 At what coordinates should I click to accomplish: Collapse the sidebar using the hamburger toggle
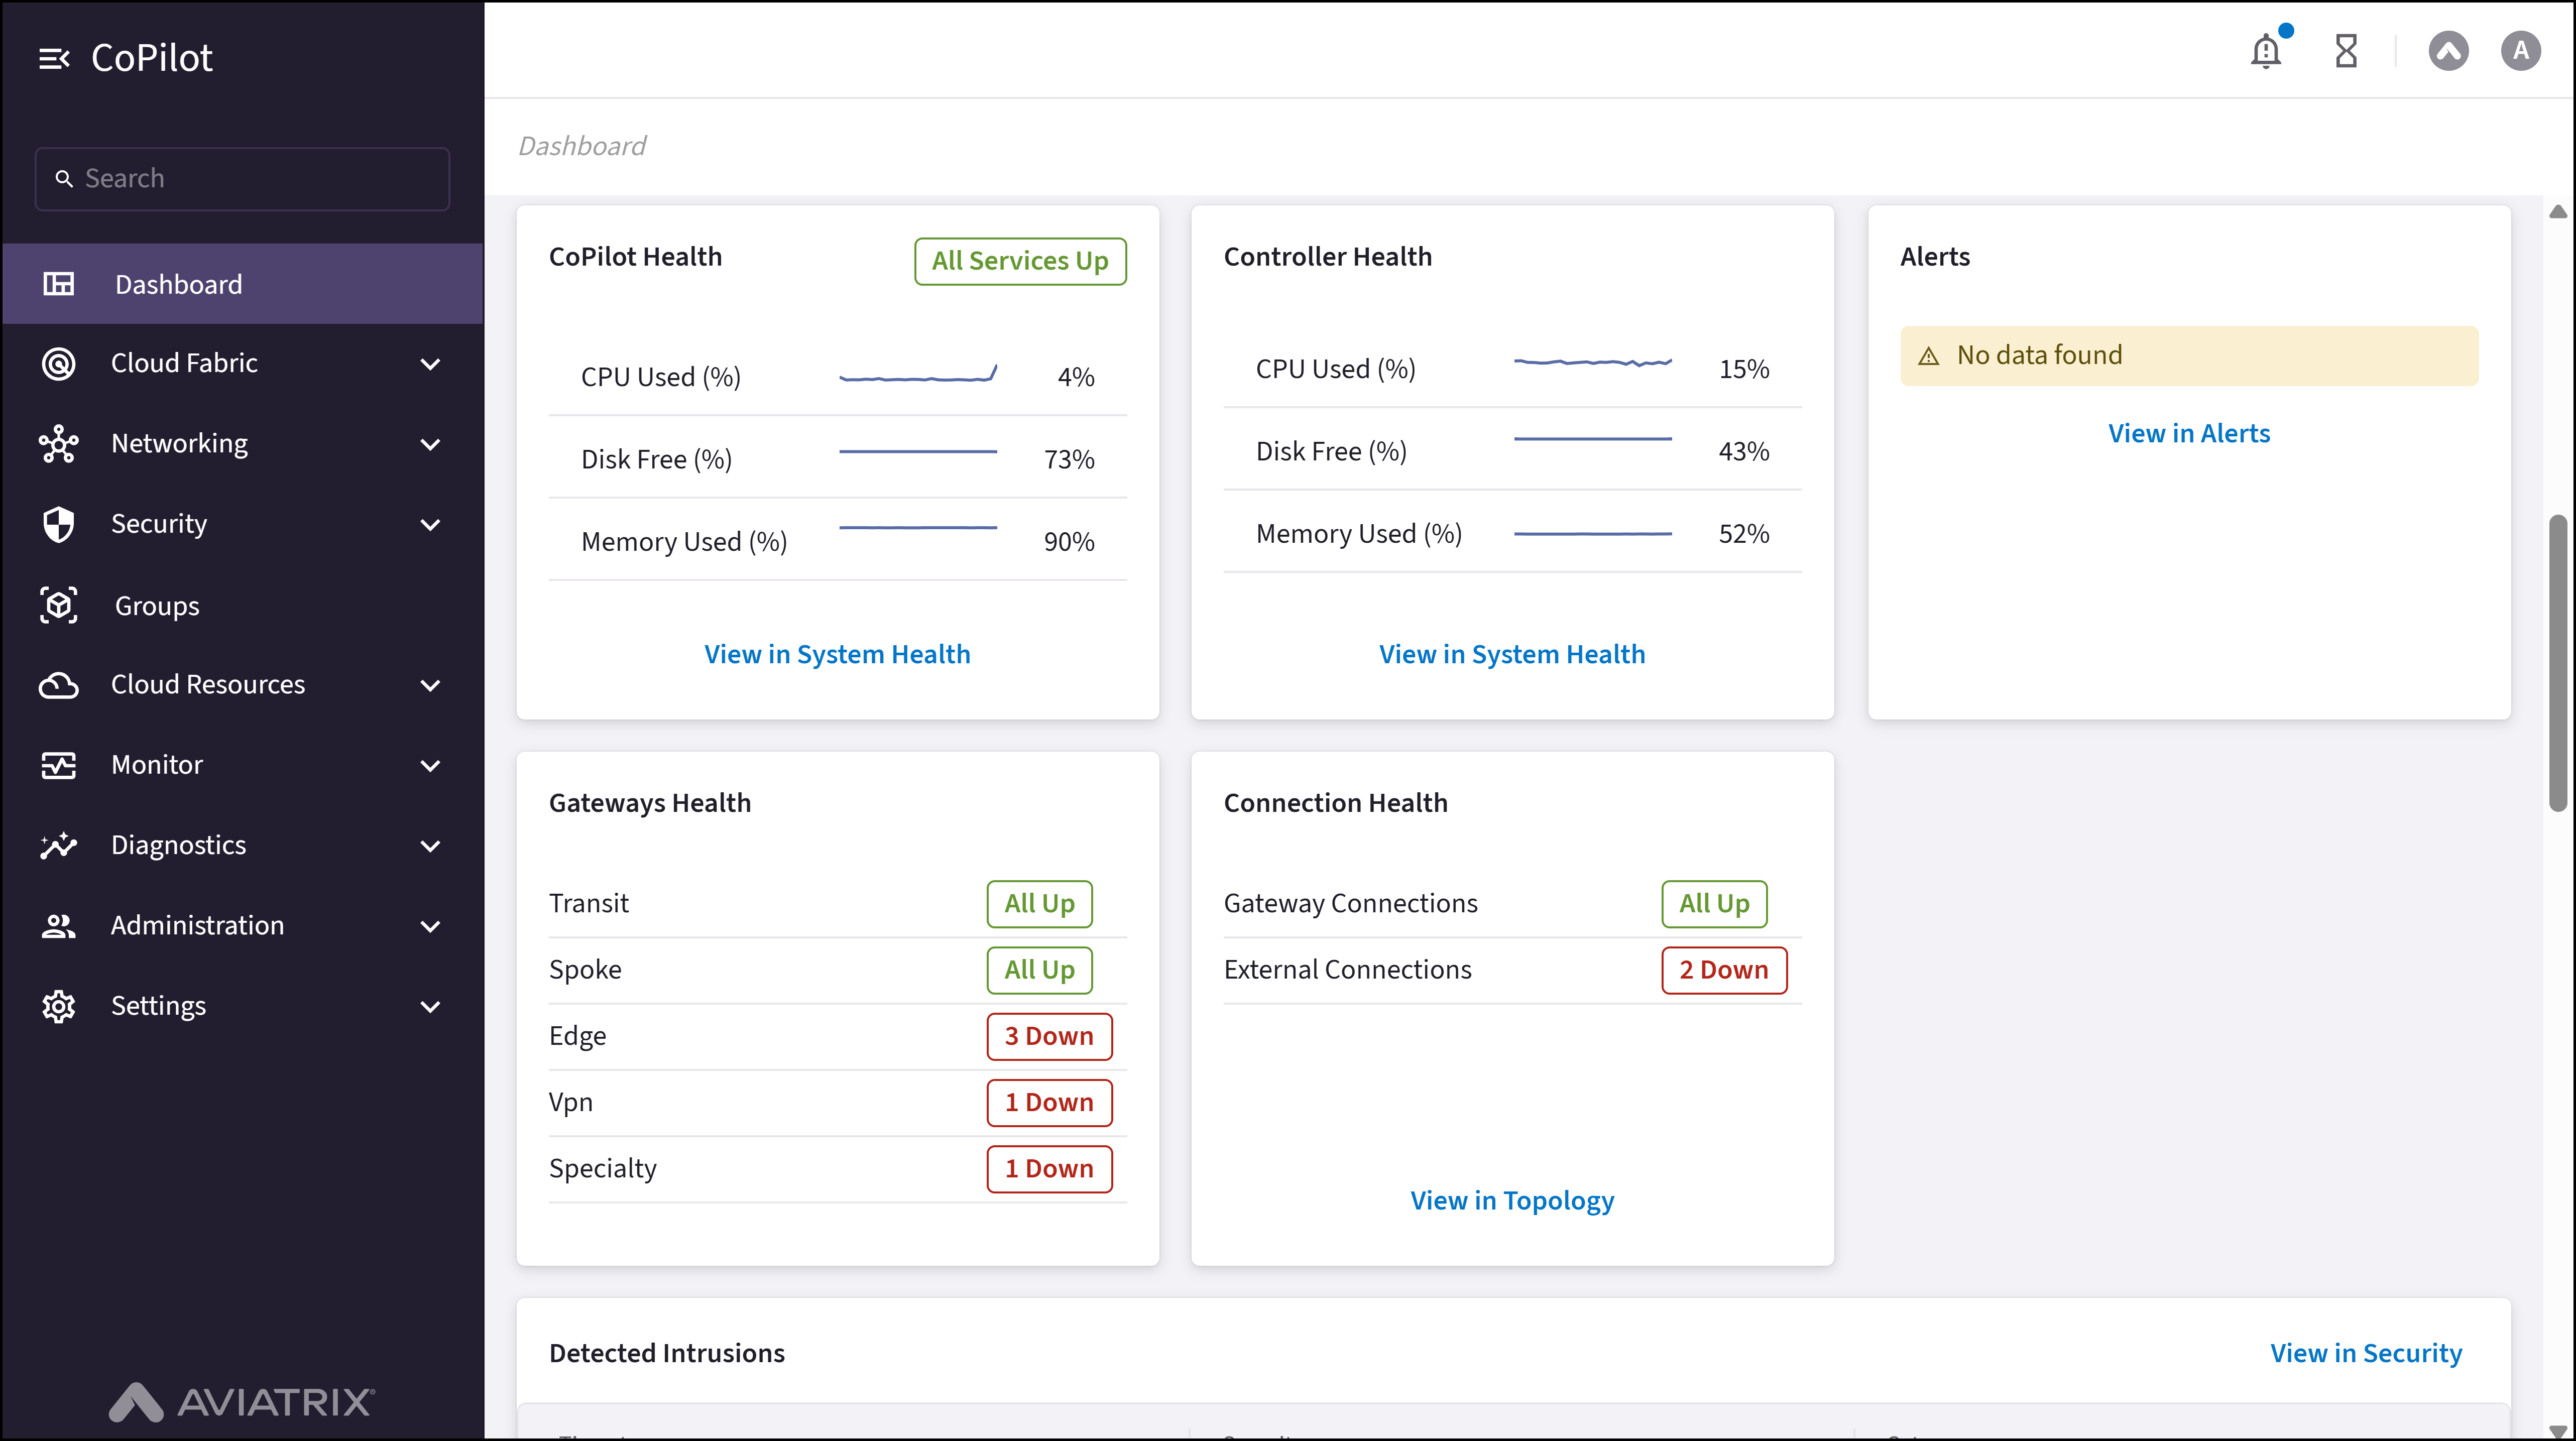[55, 57]
